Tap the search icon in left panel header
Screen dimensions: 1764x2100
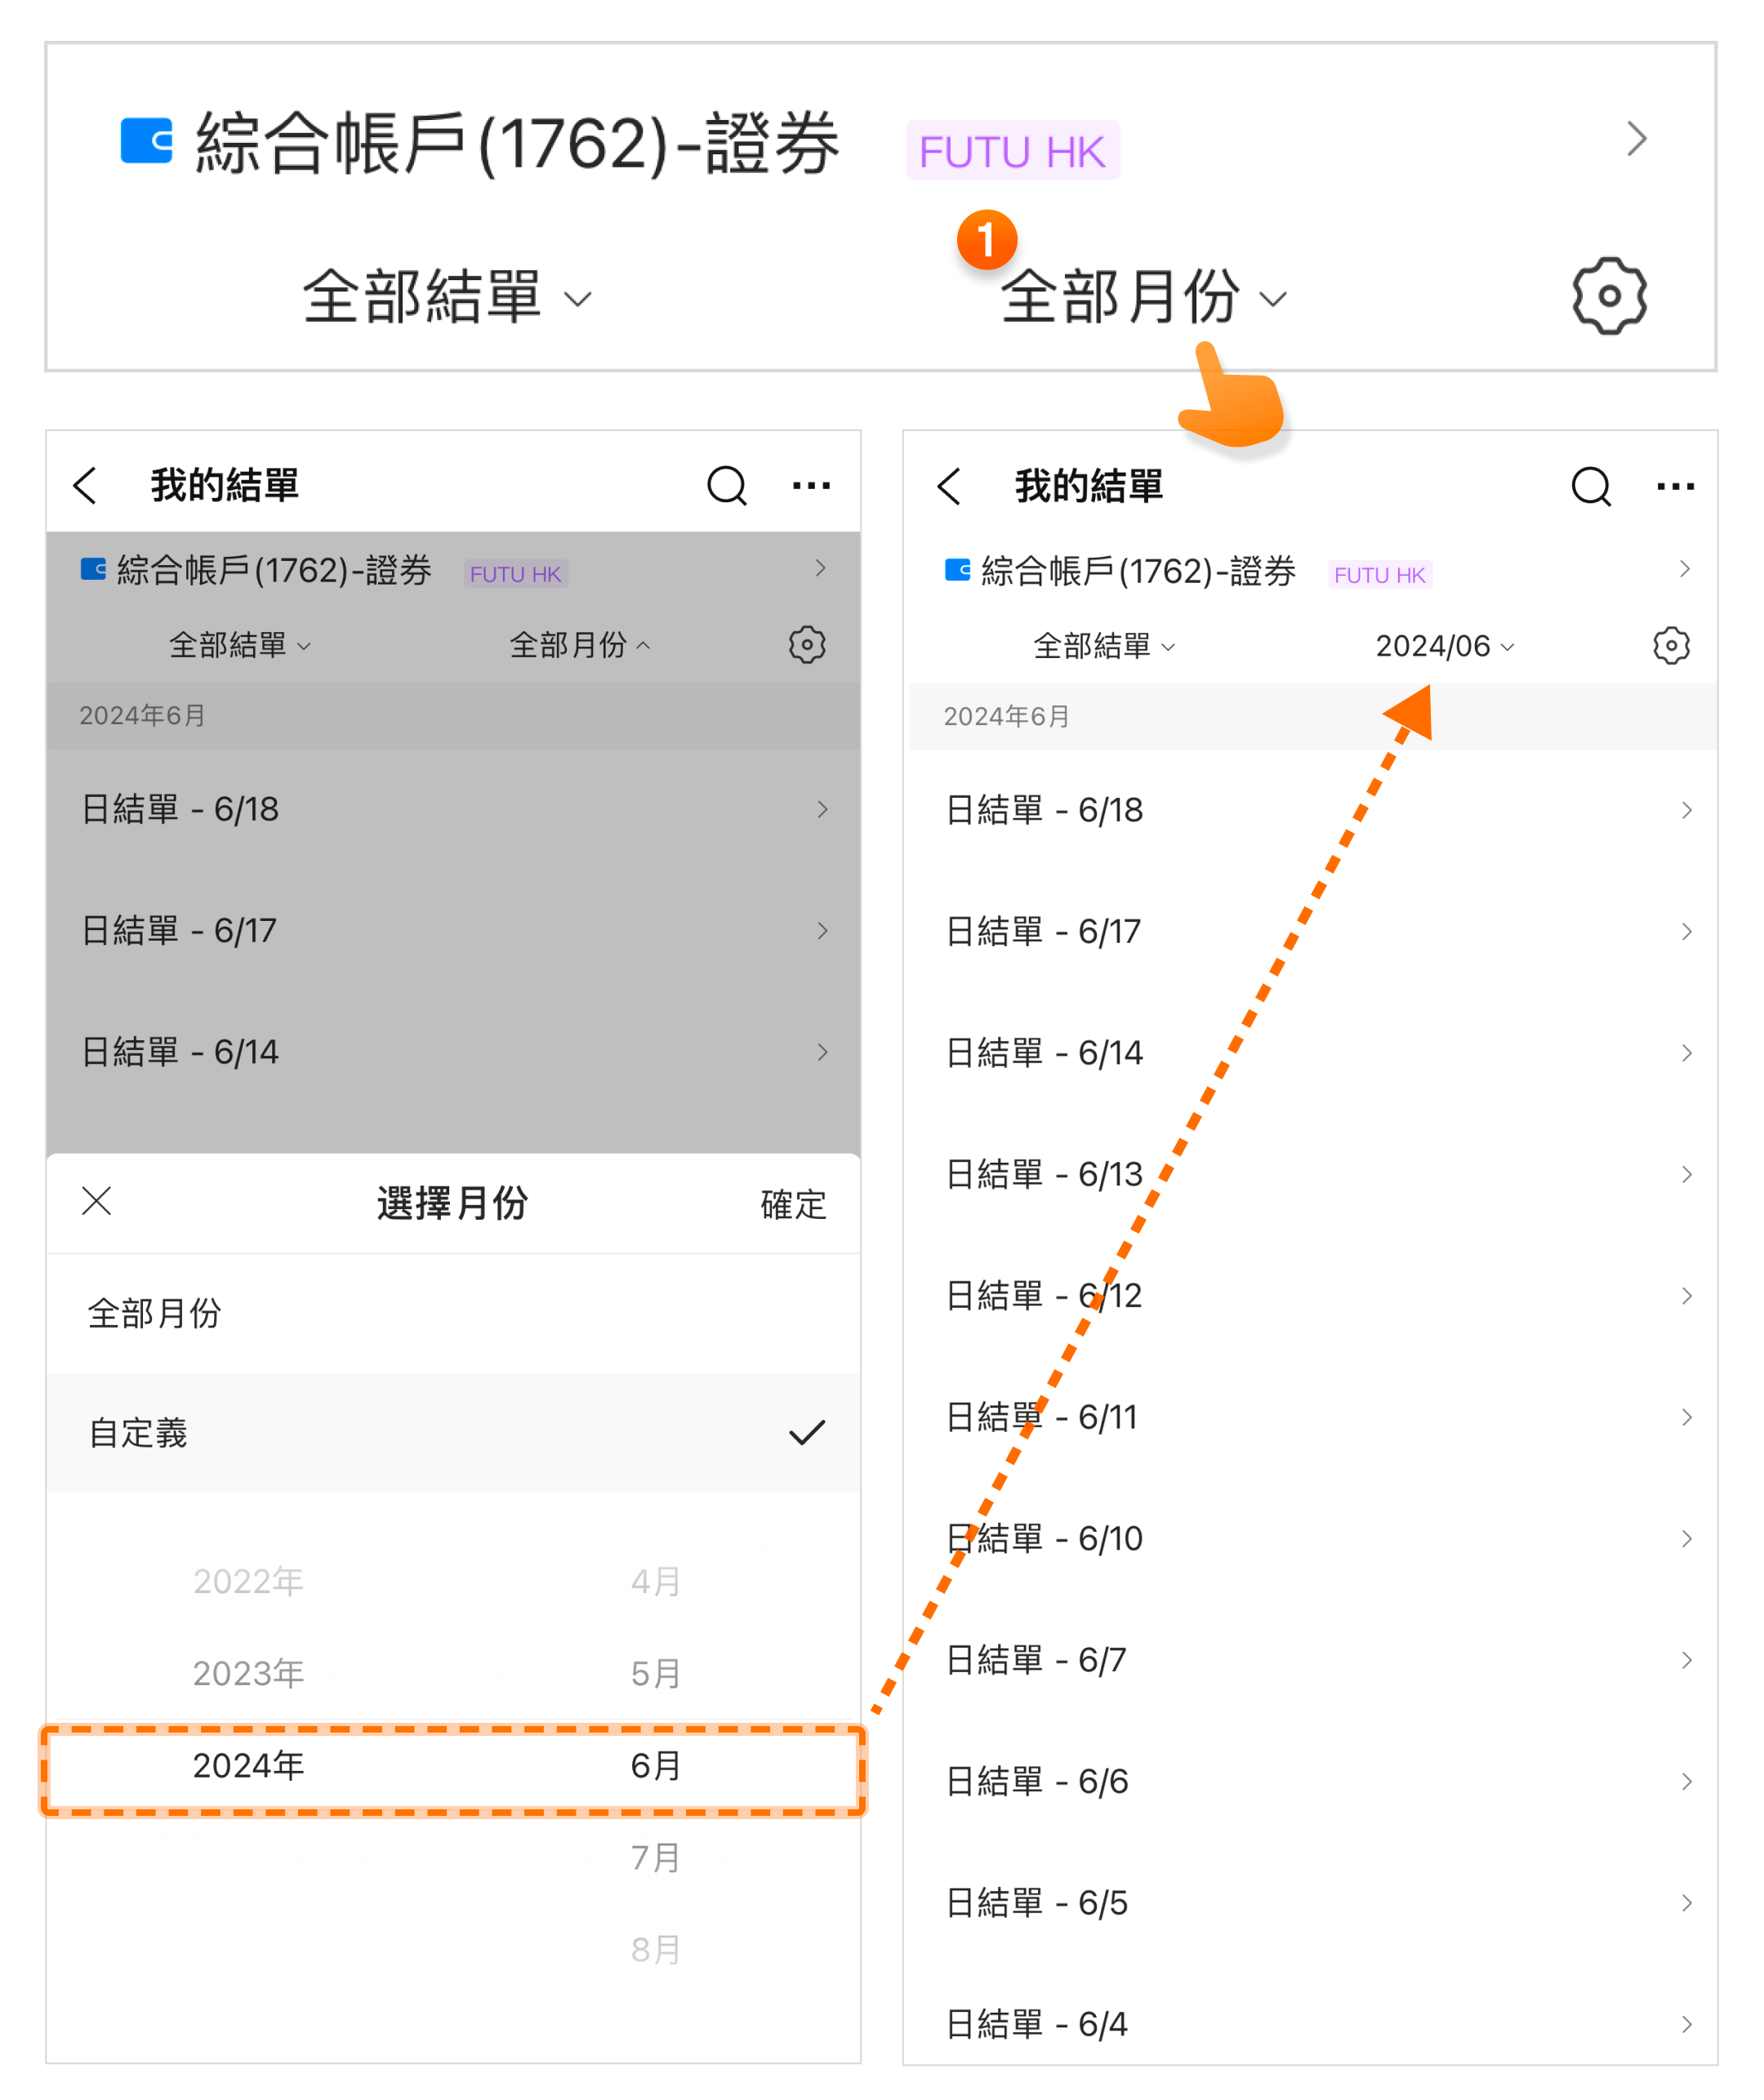[x=727, y=486]
